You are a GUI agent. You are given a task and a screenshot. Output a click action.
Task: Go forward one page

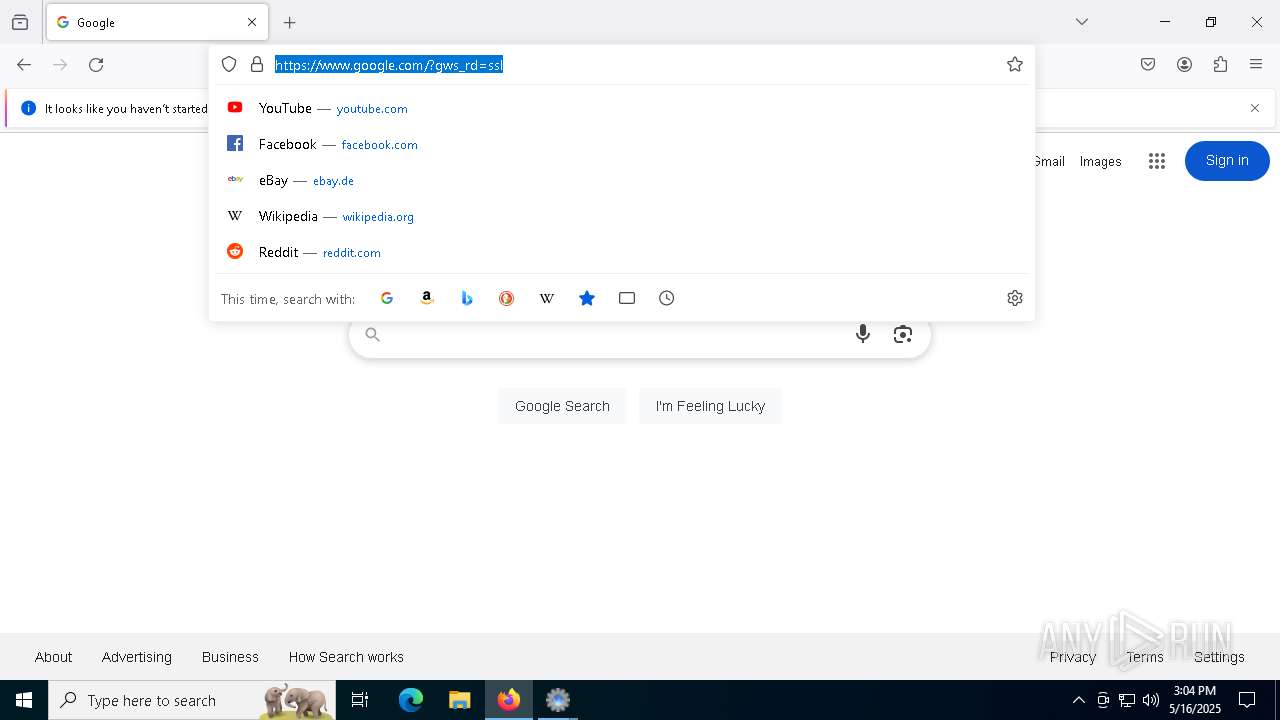(60, 65)
